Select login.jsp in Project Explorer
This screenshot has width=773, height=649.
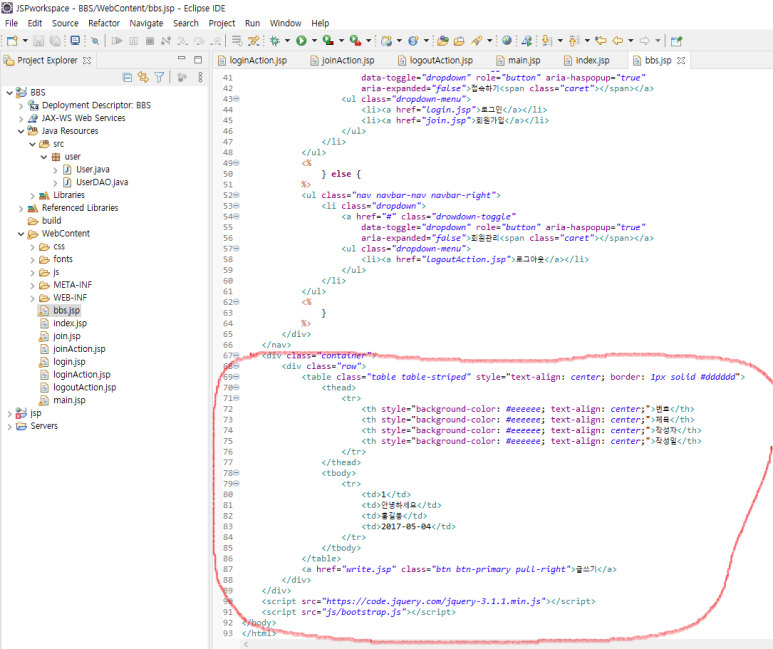tap(69, 362)
